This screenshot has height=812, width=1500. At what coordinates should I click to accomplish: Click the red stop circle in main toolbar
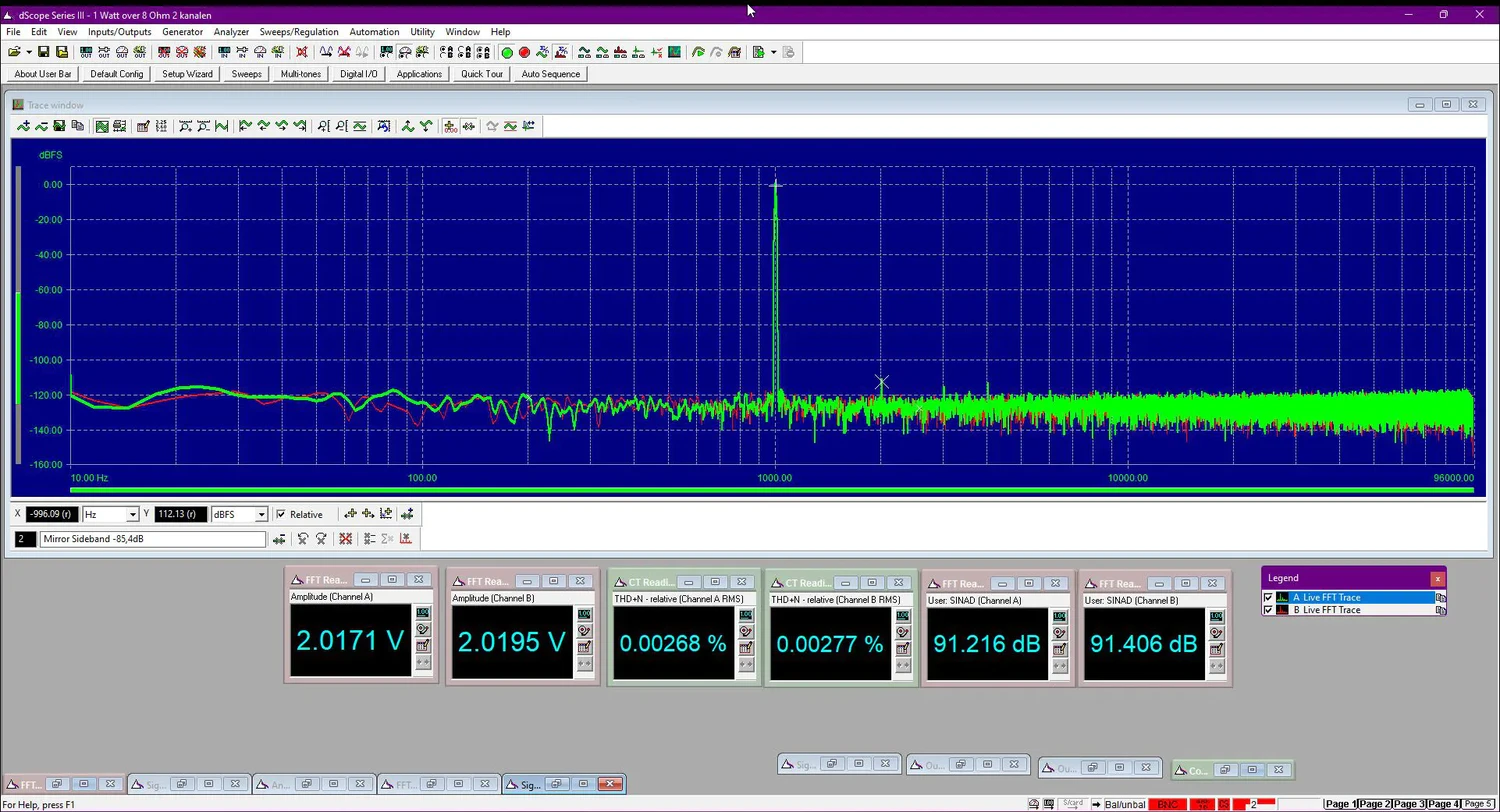pos(523,52)
